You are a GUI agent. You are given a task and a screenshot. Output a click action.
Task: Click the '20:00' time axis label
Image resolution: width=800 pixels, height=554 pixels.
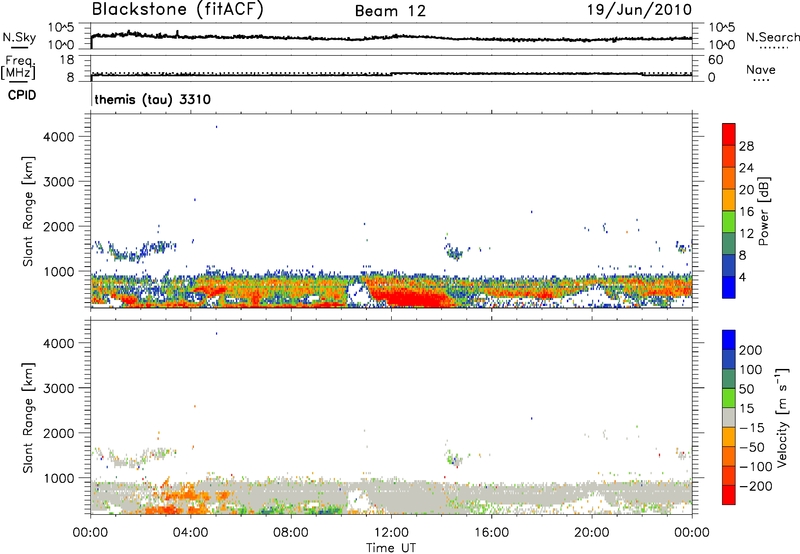592,533
